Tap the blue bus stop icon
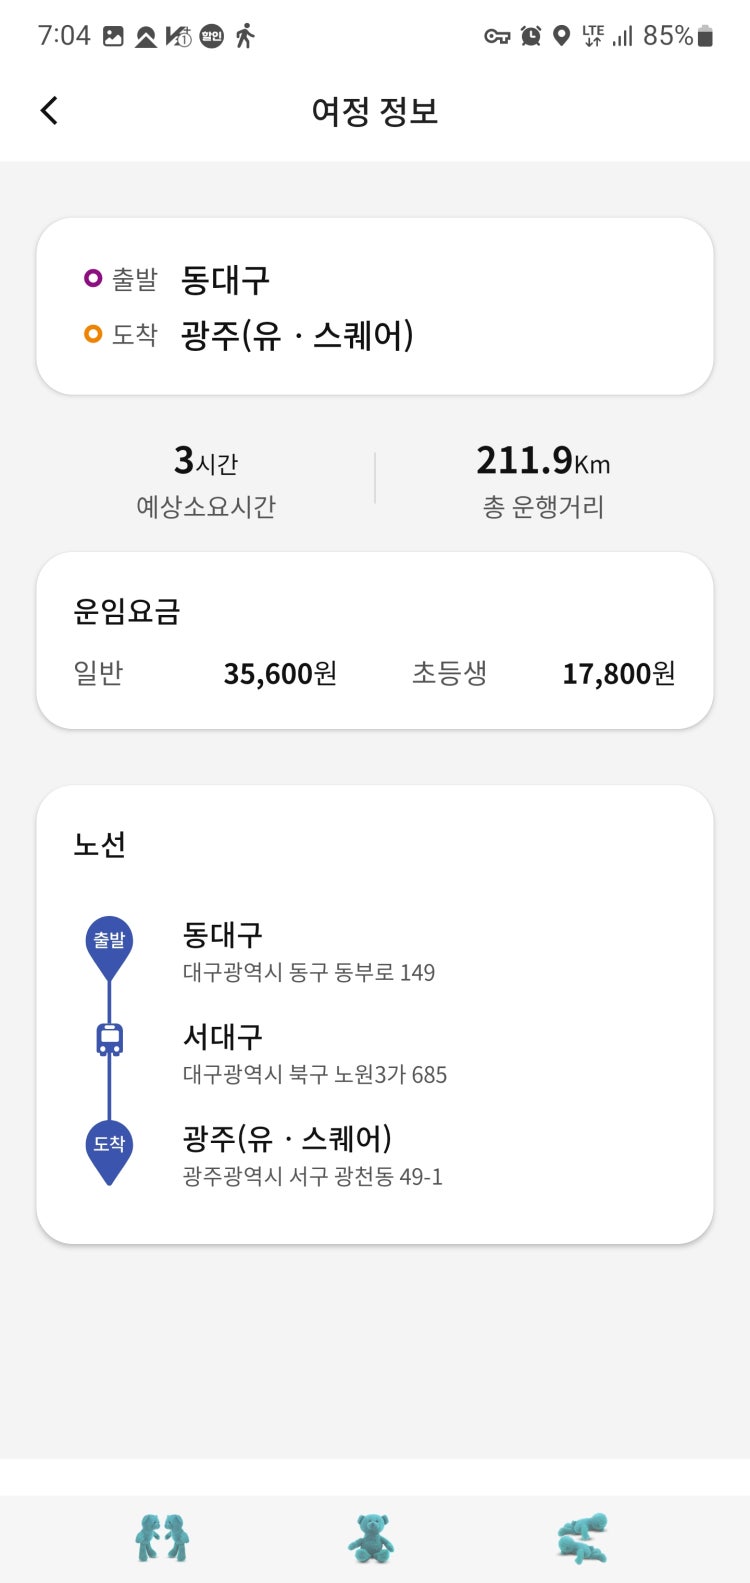This screenshot has height=1583, width=750. 109,1039
